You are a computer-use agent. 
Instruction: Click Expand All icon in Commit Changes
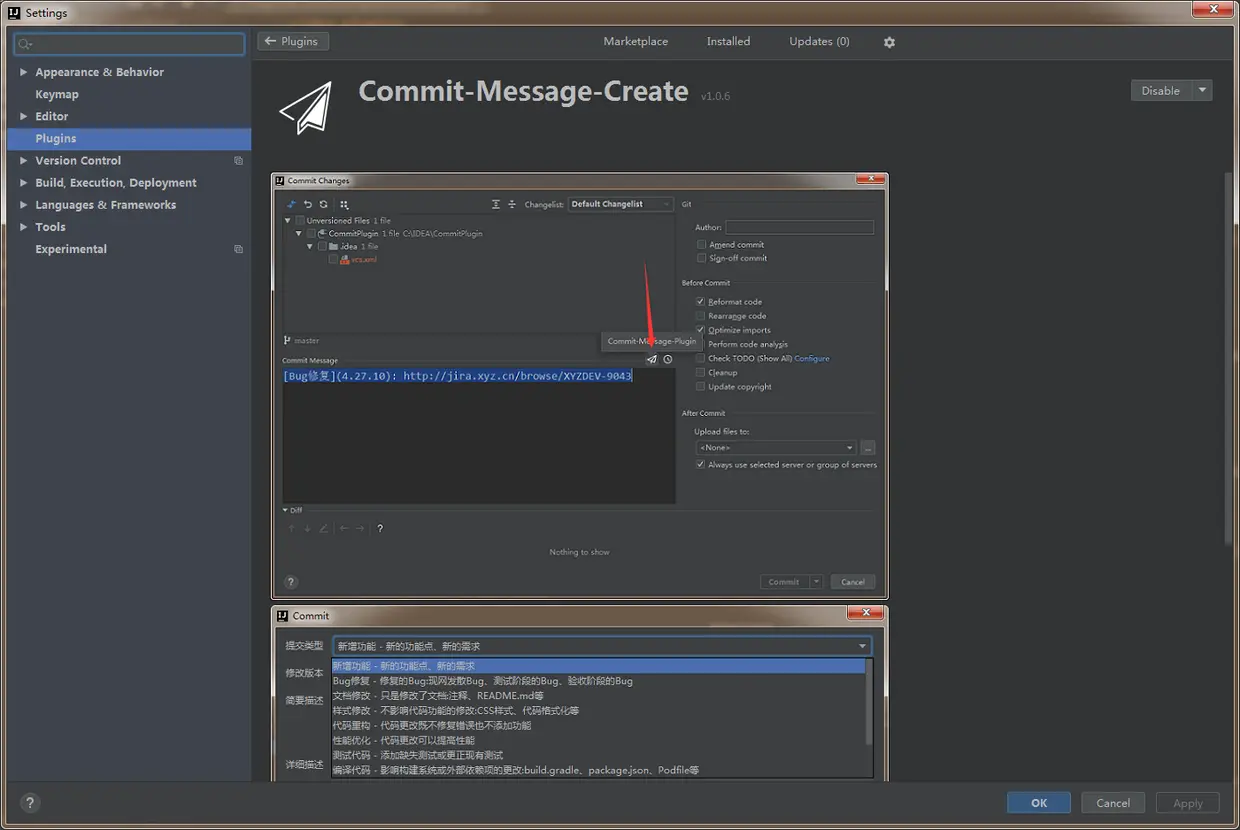click(x=495, y=204)
